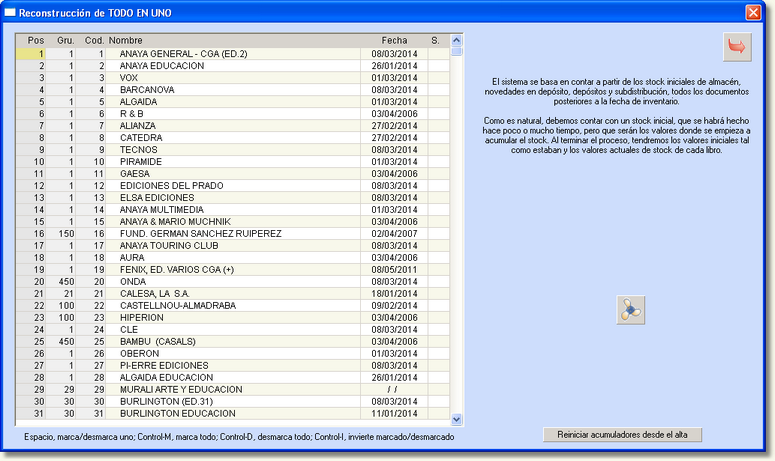This screenshot has height=461, width=775.
Task: Click Reiniciar acumuladores desde el alta button
Action: (x=622, y=435)
